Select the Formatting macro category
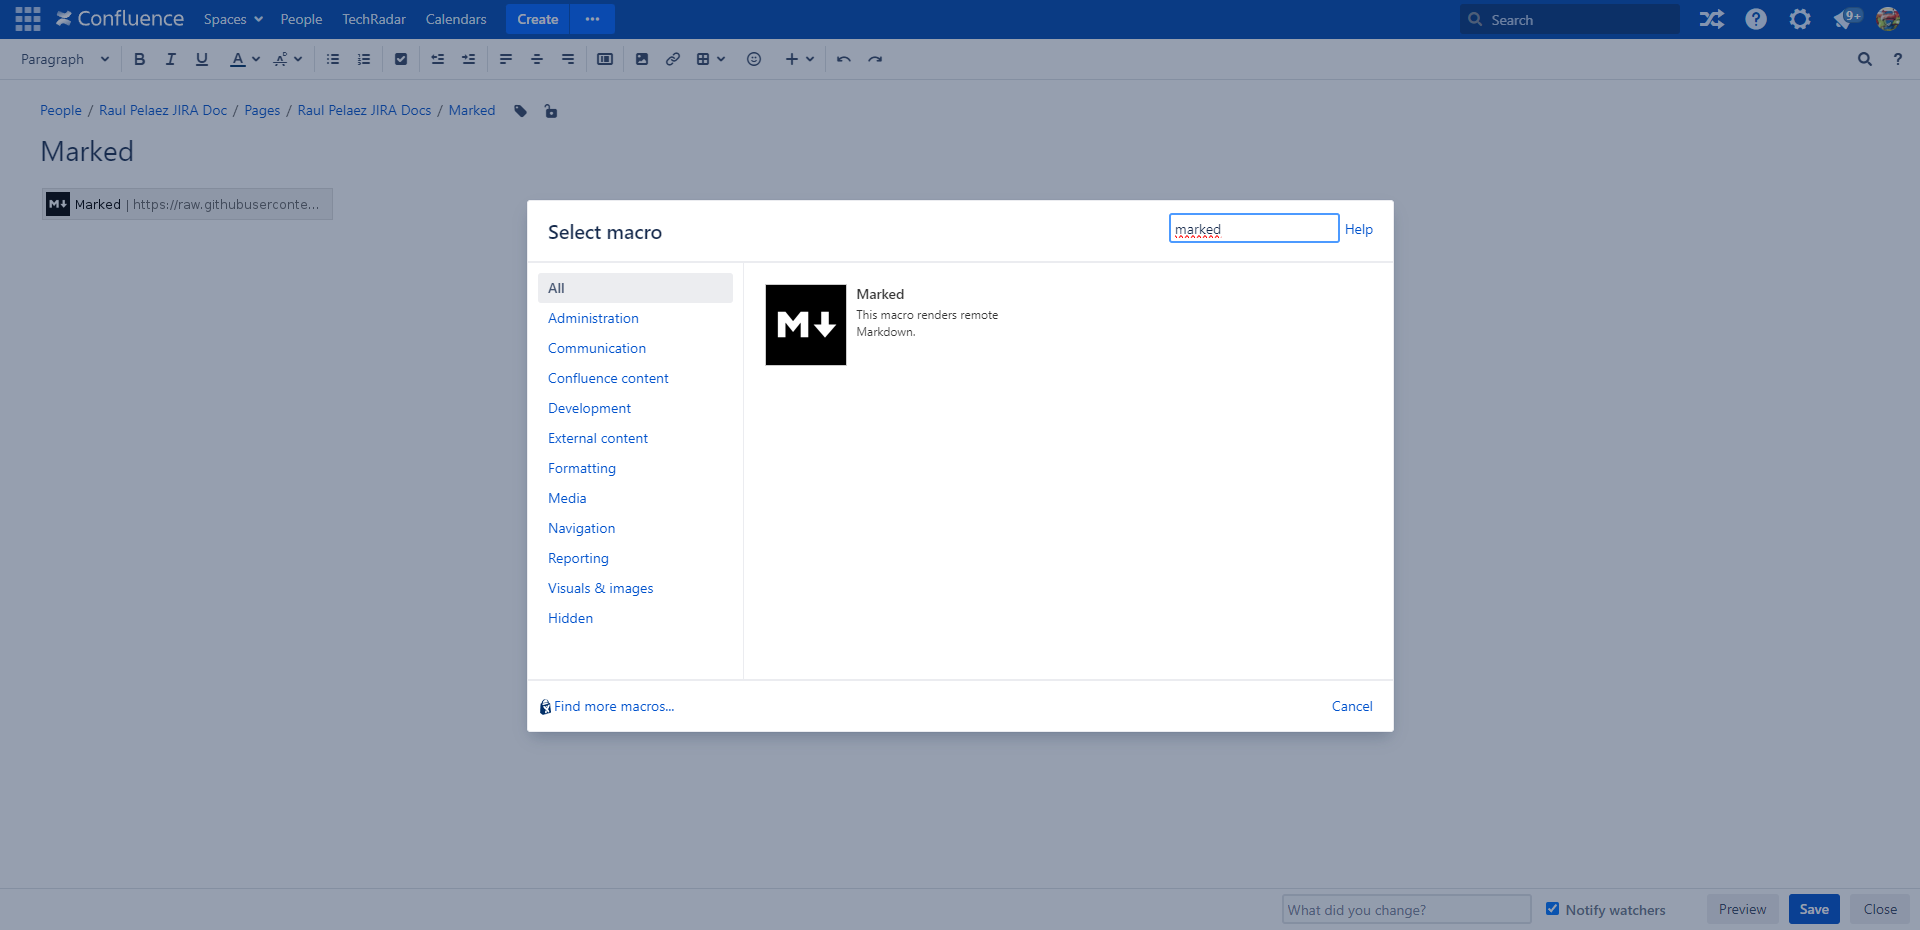The height and width of the screenshot is (930, 1920). click(x=582, y=468)
